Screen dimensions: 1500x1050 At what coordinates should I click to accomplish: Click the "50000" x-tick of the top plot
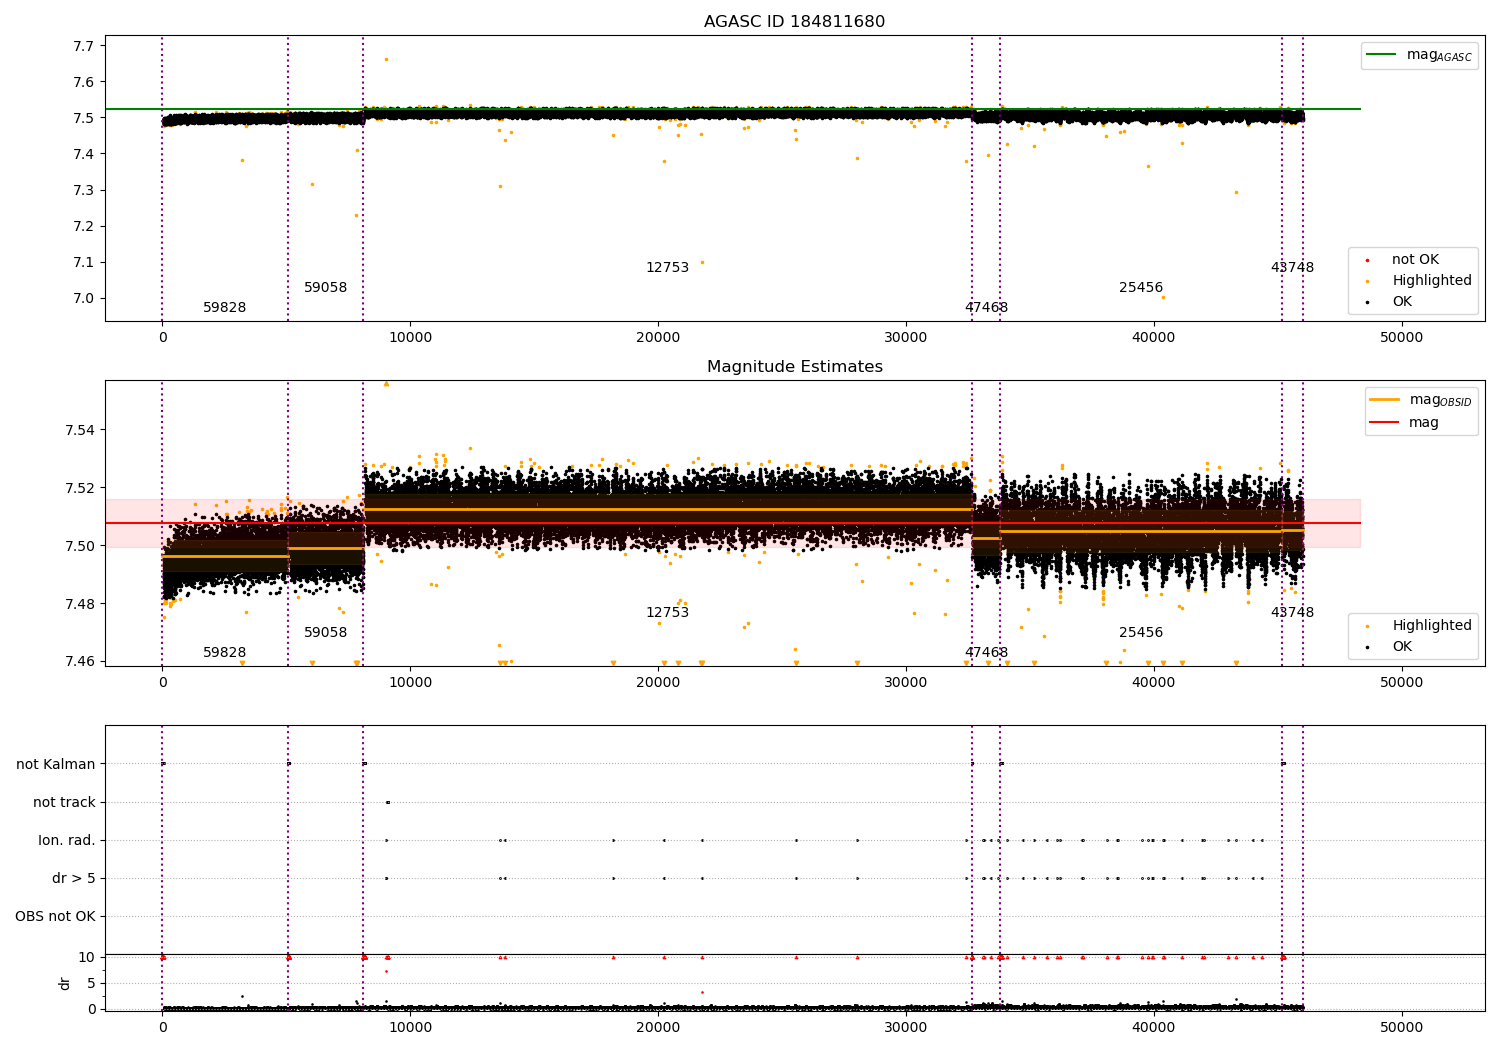[x=1402, y=338]
